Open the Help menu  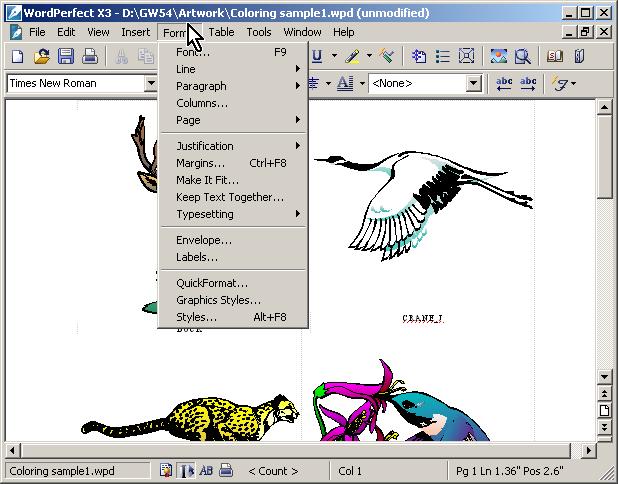[343, 32]
